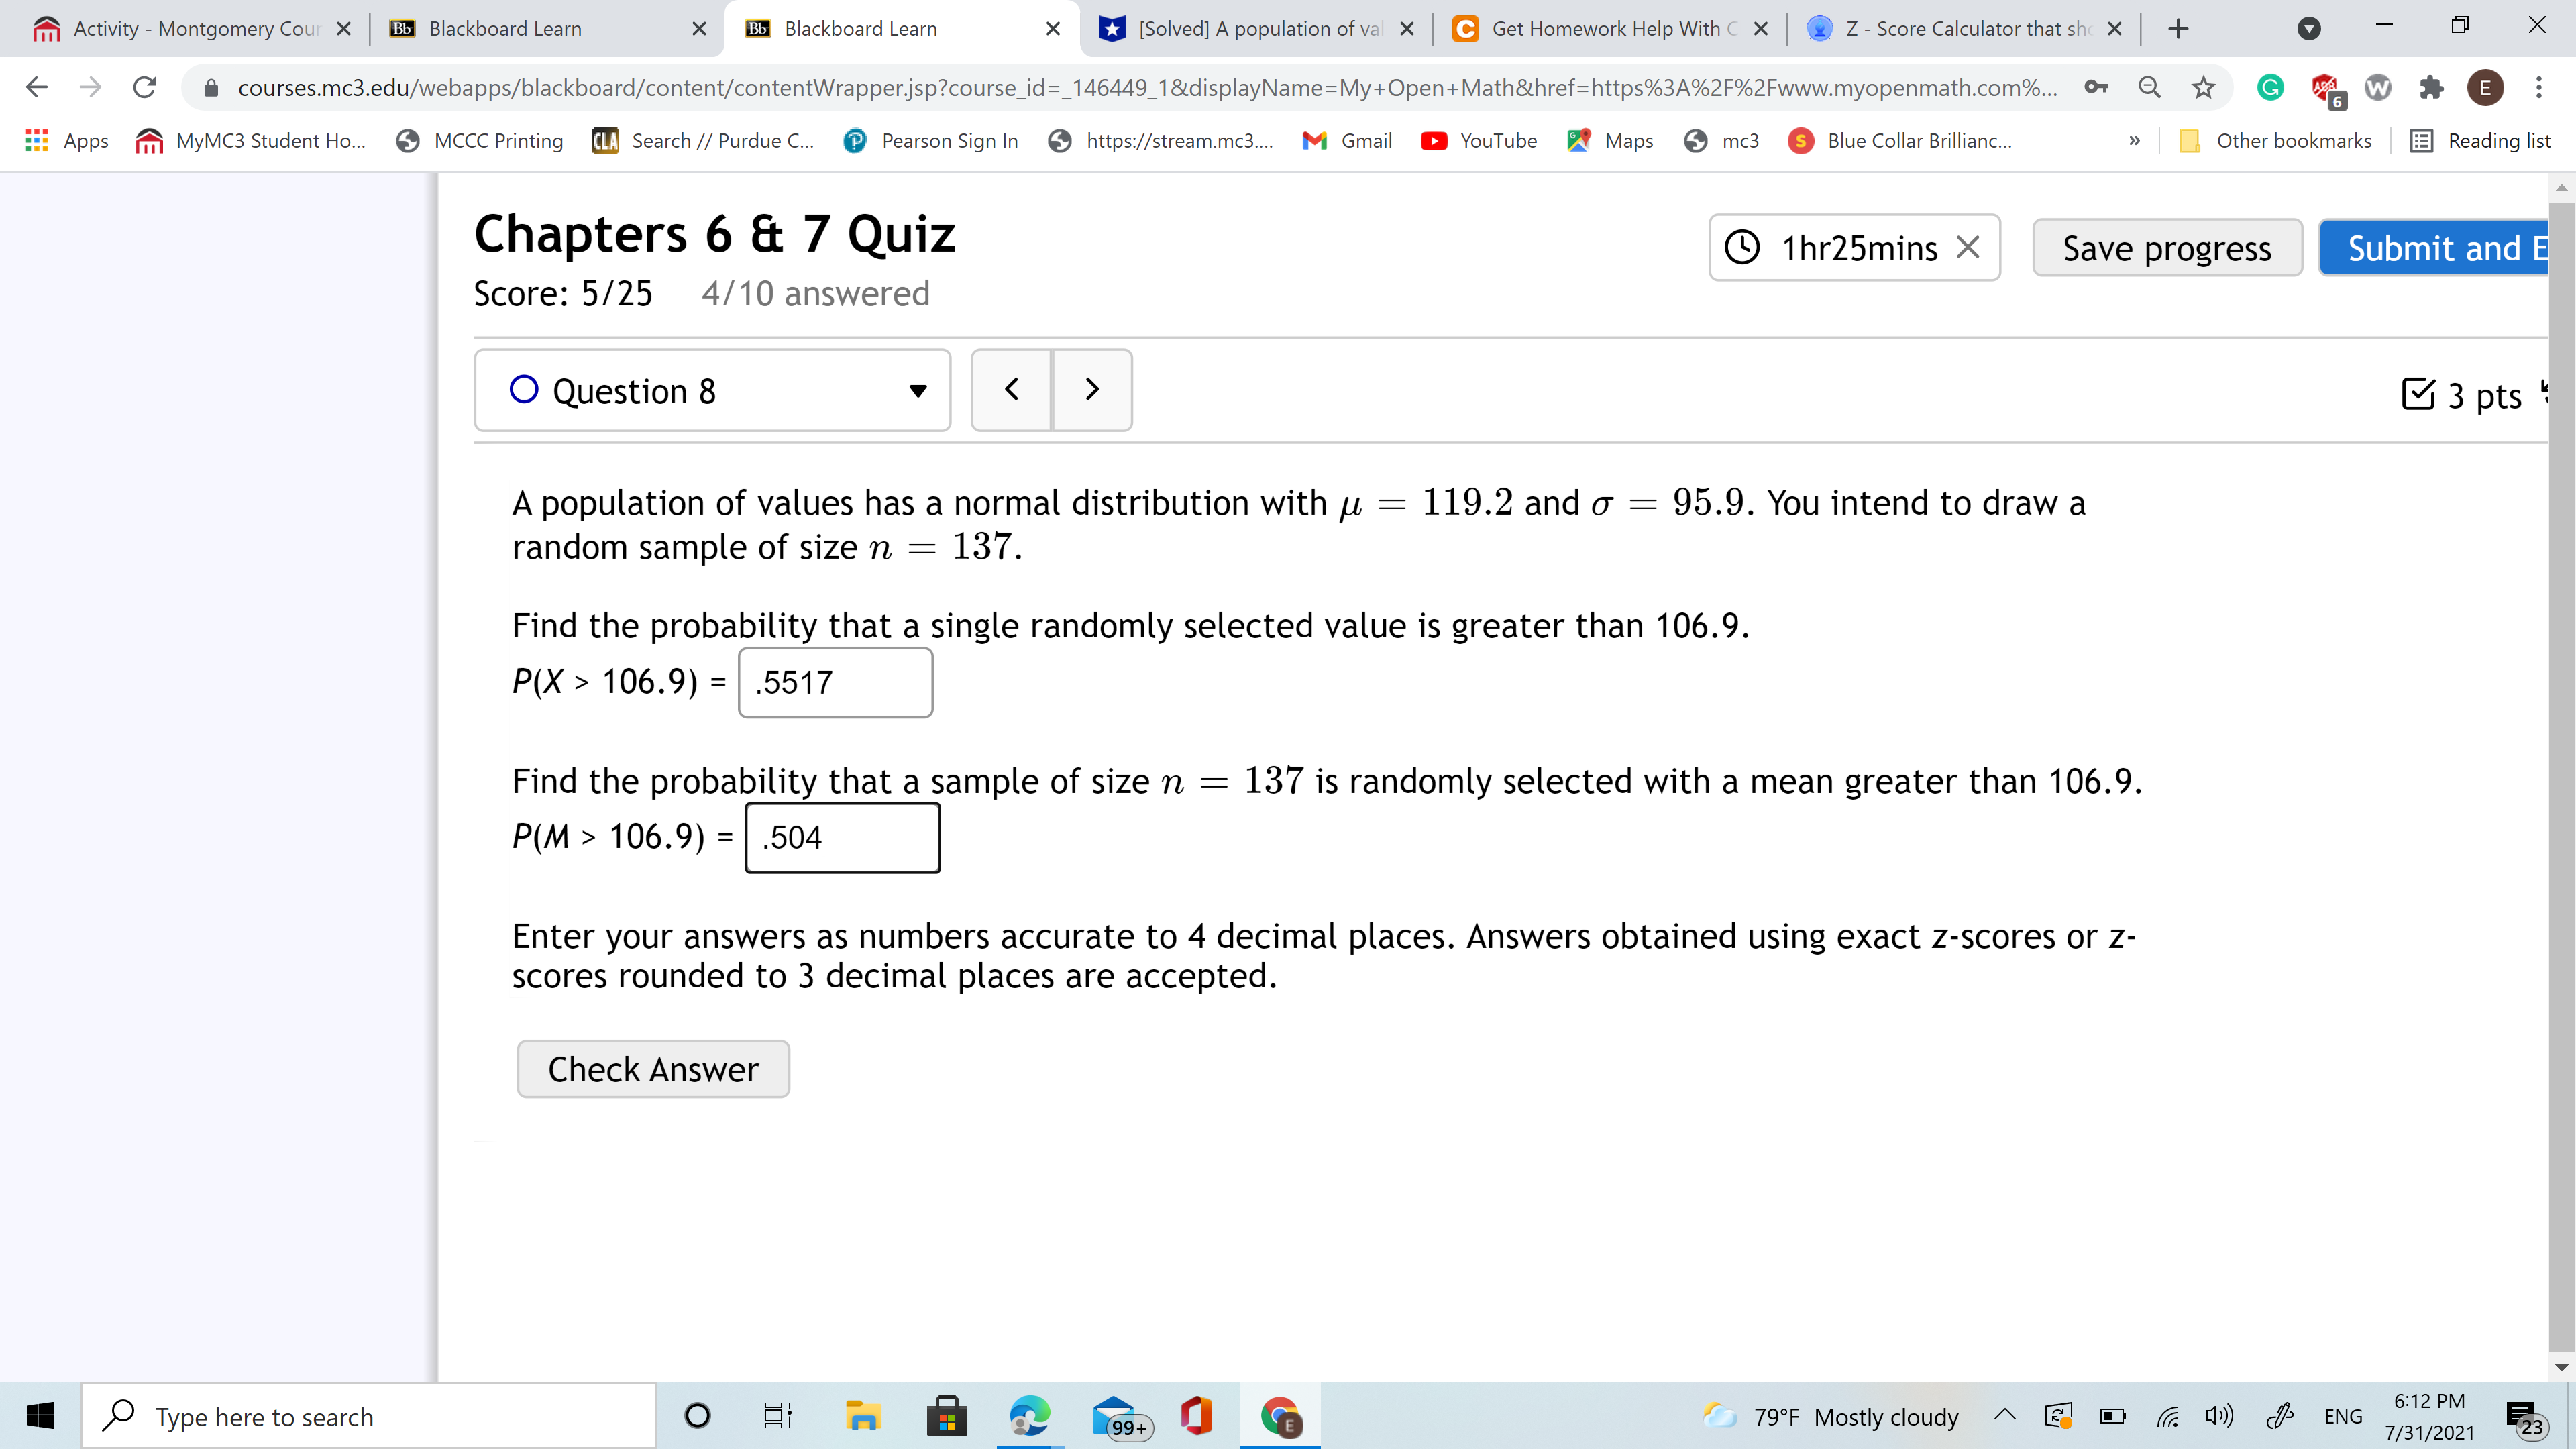Click the Grammarly extension icon
The width and height of the screenshot is (2576, 1449).
pyautogui.click(x=2270, y=88)
